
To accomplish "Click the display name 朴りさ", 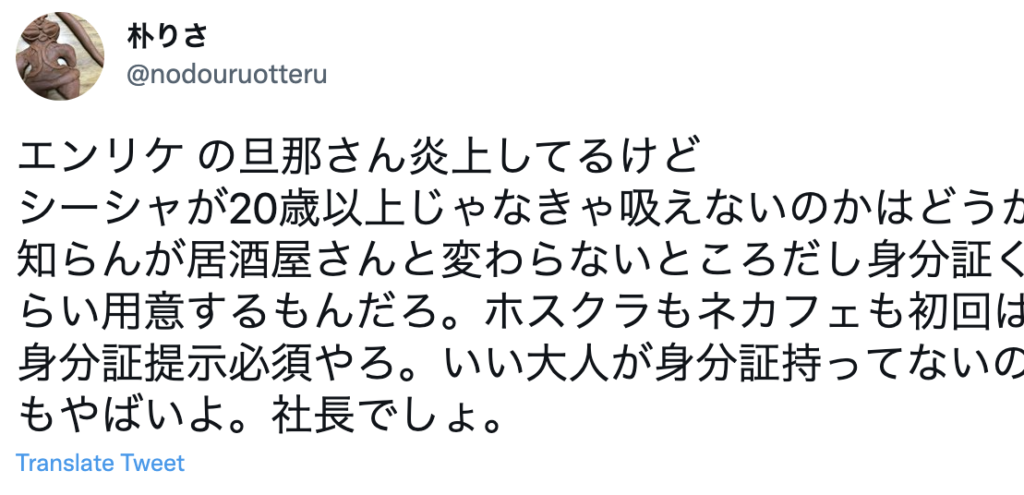I will click(167, 36).
